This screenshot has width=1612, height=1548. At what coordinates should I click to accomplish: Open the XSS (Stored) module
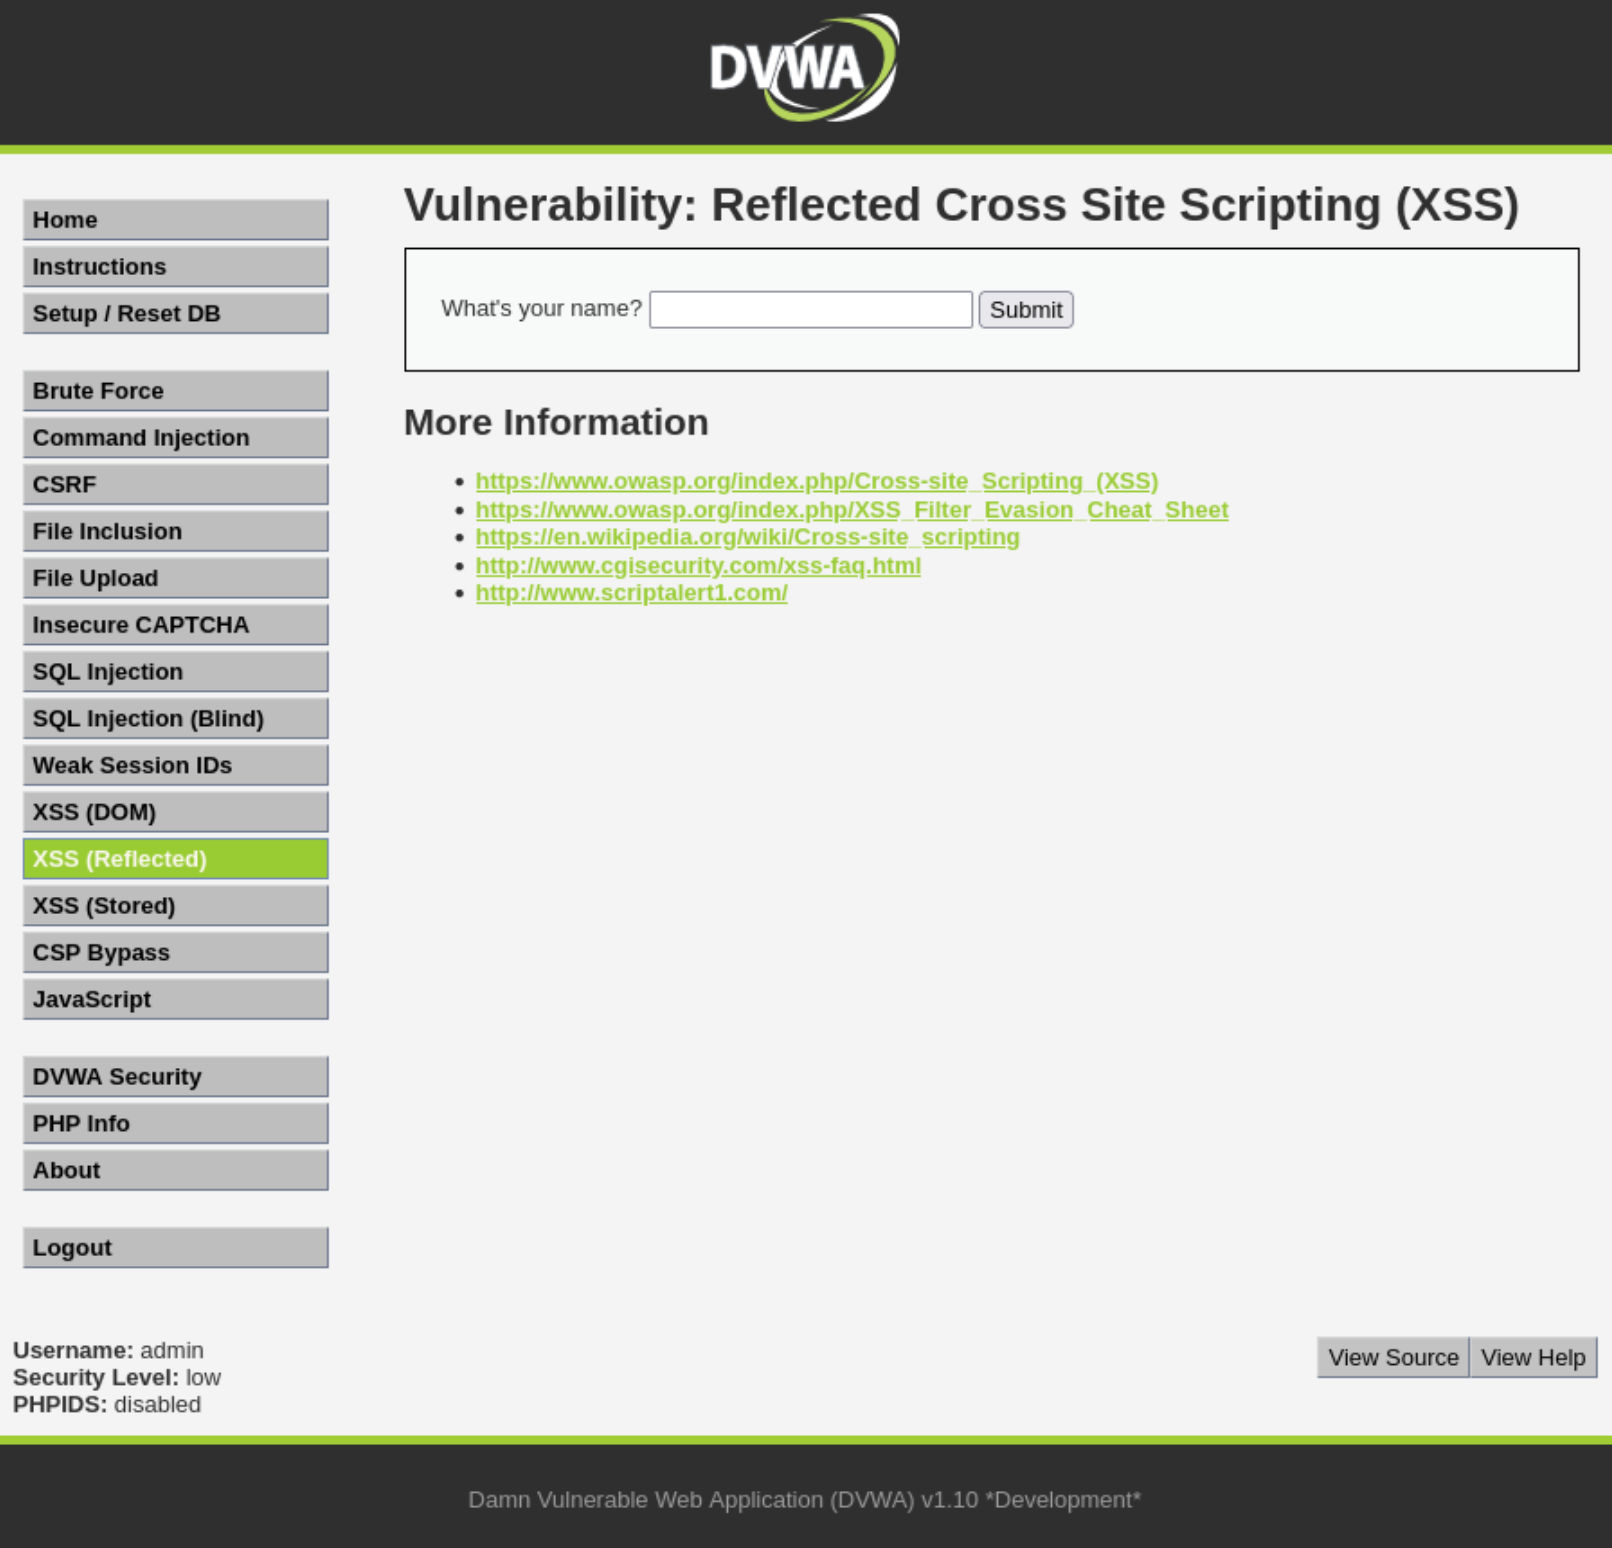point(176,906)
